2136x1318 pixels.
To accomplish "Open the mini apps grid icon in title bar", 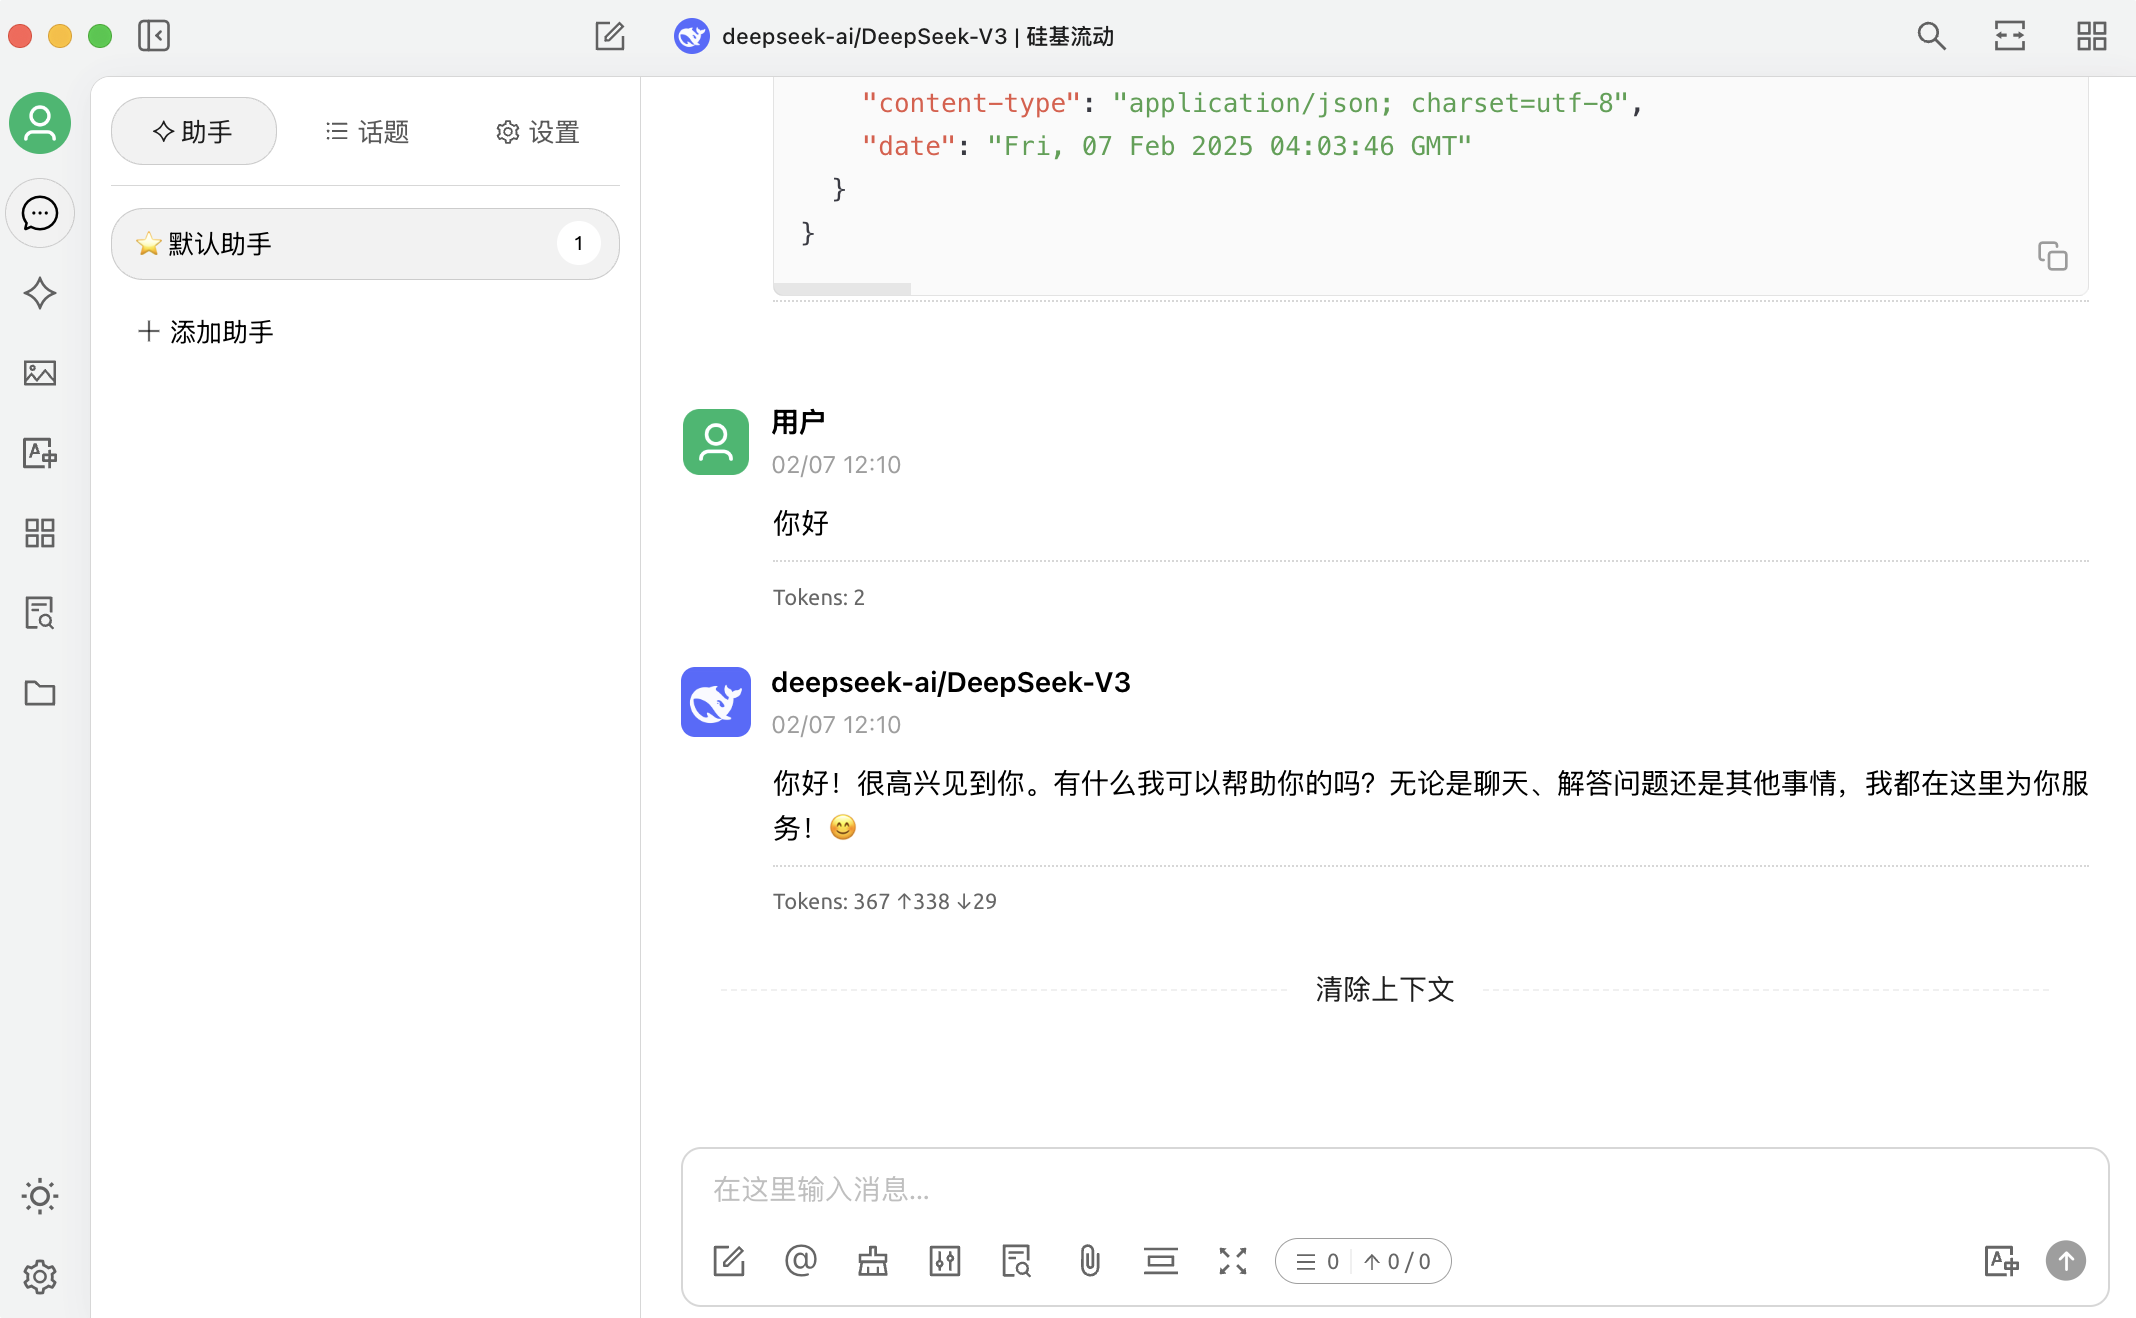I will pyautogui.click(x=2092, y=36).
